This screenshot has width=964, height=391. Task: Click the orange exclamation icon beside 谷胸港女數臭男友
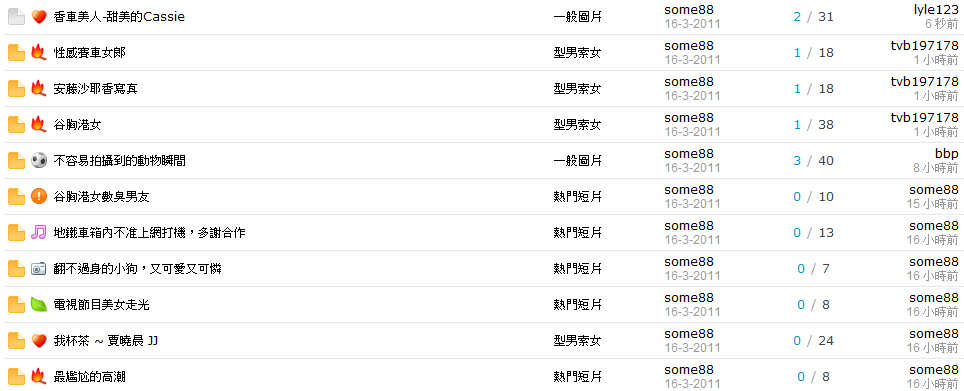39,197
